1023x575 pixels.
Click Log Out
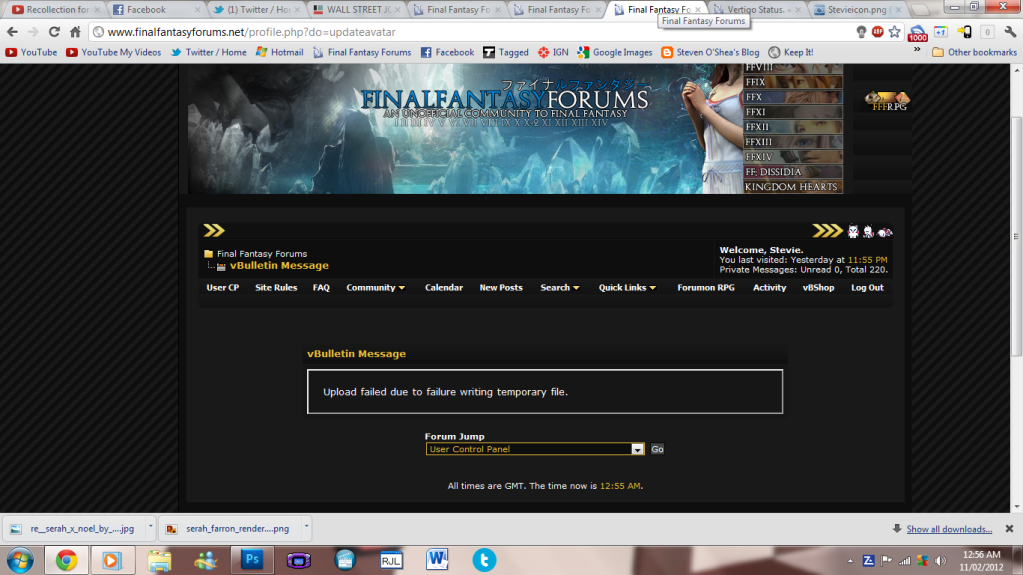pos(867,287)
